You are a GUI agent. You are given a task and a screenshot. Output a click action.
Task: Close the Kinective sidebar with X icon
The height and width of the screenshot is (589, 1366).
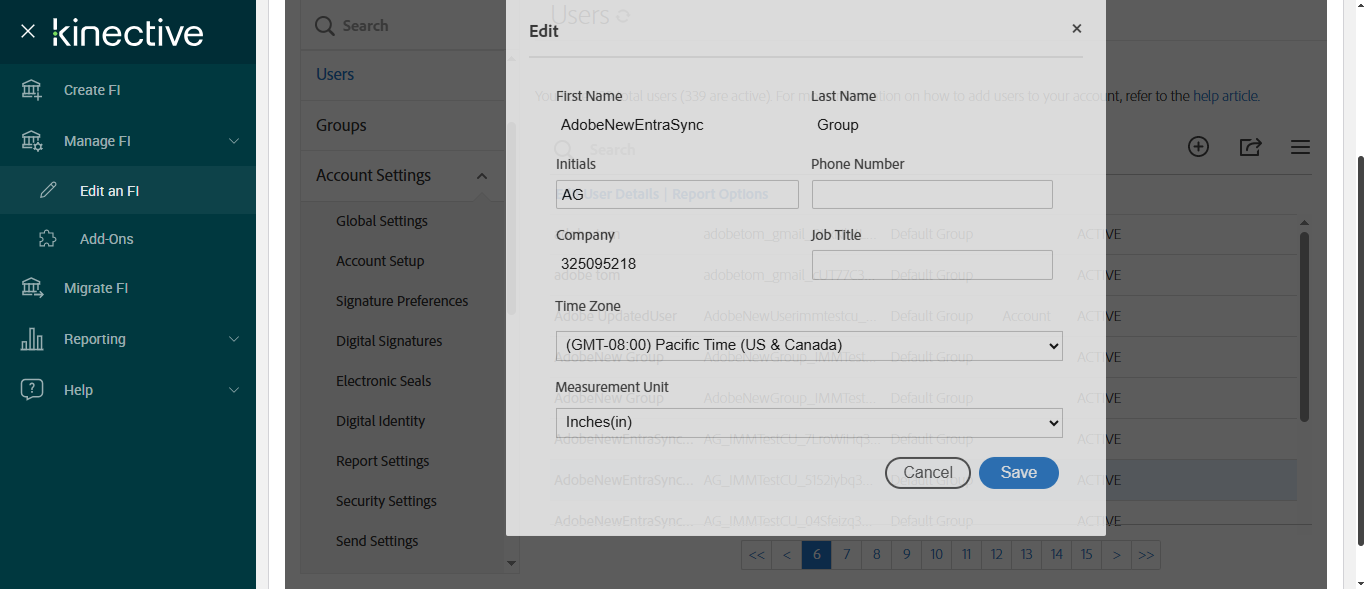click(x=28, y=32)
